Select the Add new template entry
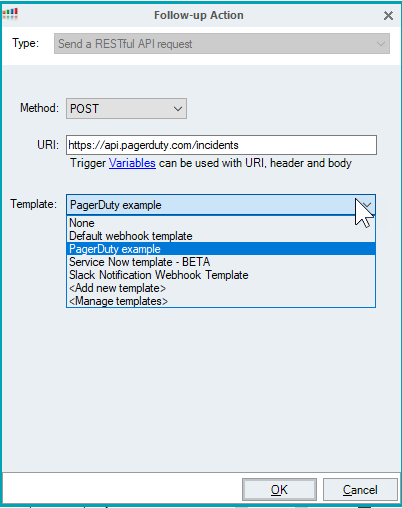 [x=117, y=288]
